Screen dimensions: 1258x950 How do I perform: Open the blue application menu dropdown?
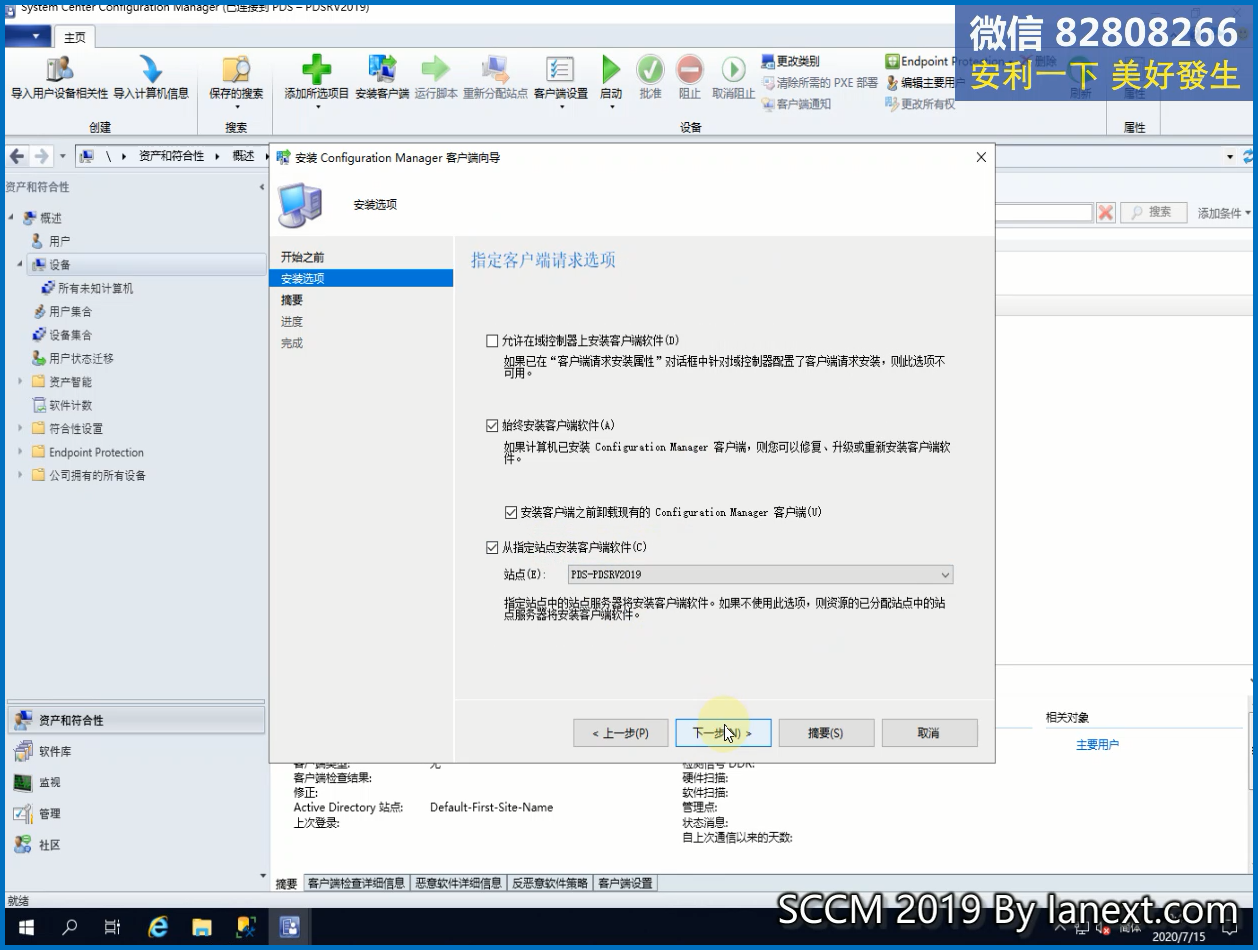pos(28,37)
